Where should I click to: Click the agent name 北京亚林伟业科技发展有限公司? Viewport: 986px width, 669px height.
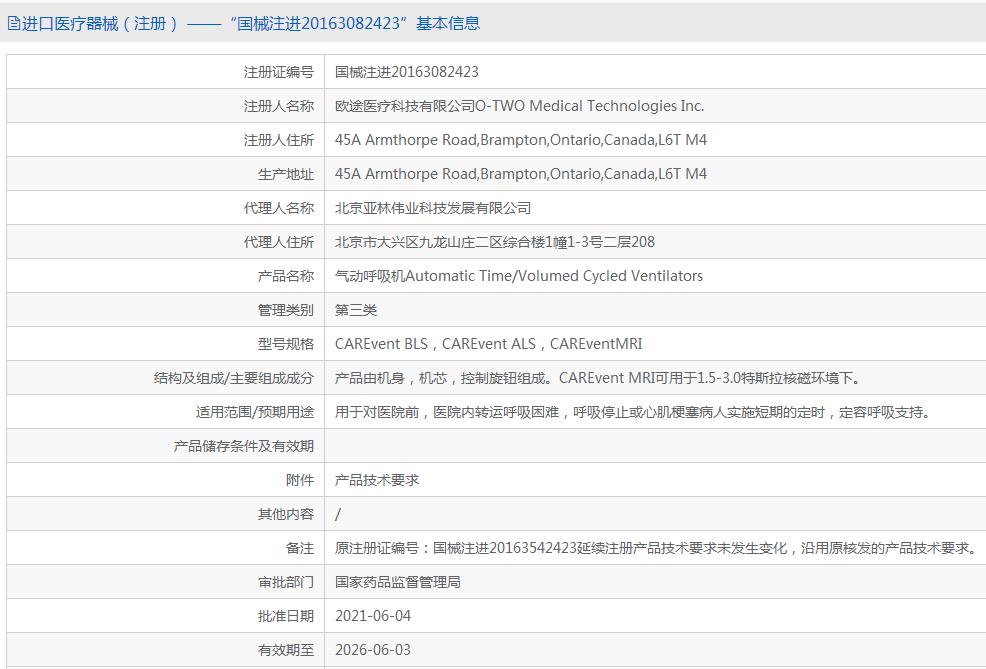coord(432,208)
